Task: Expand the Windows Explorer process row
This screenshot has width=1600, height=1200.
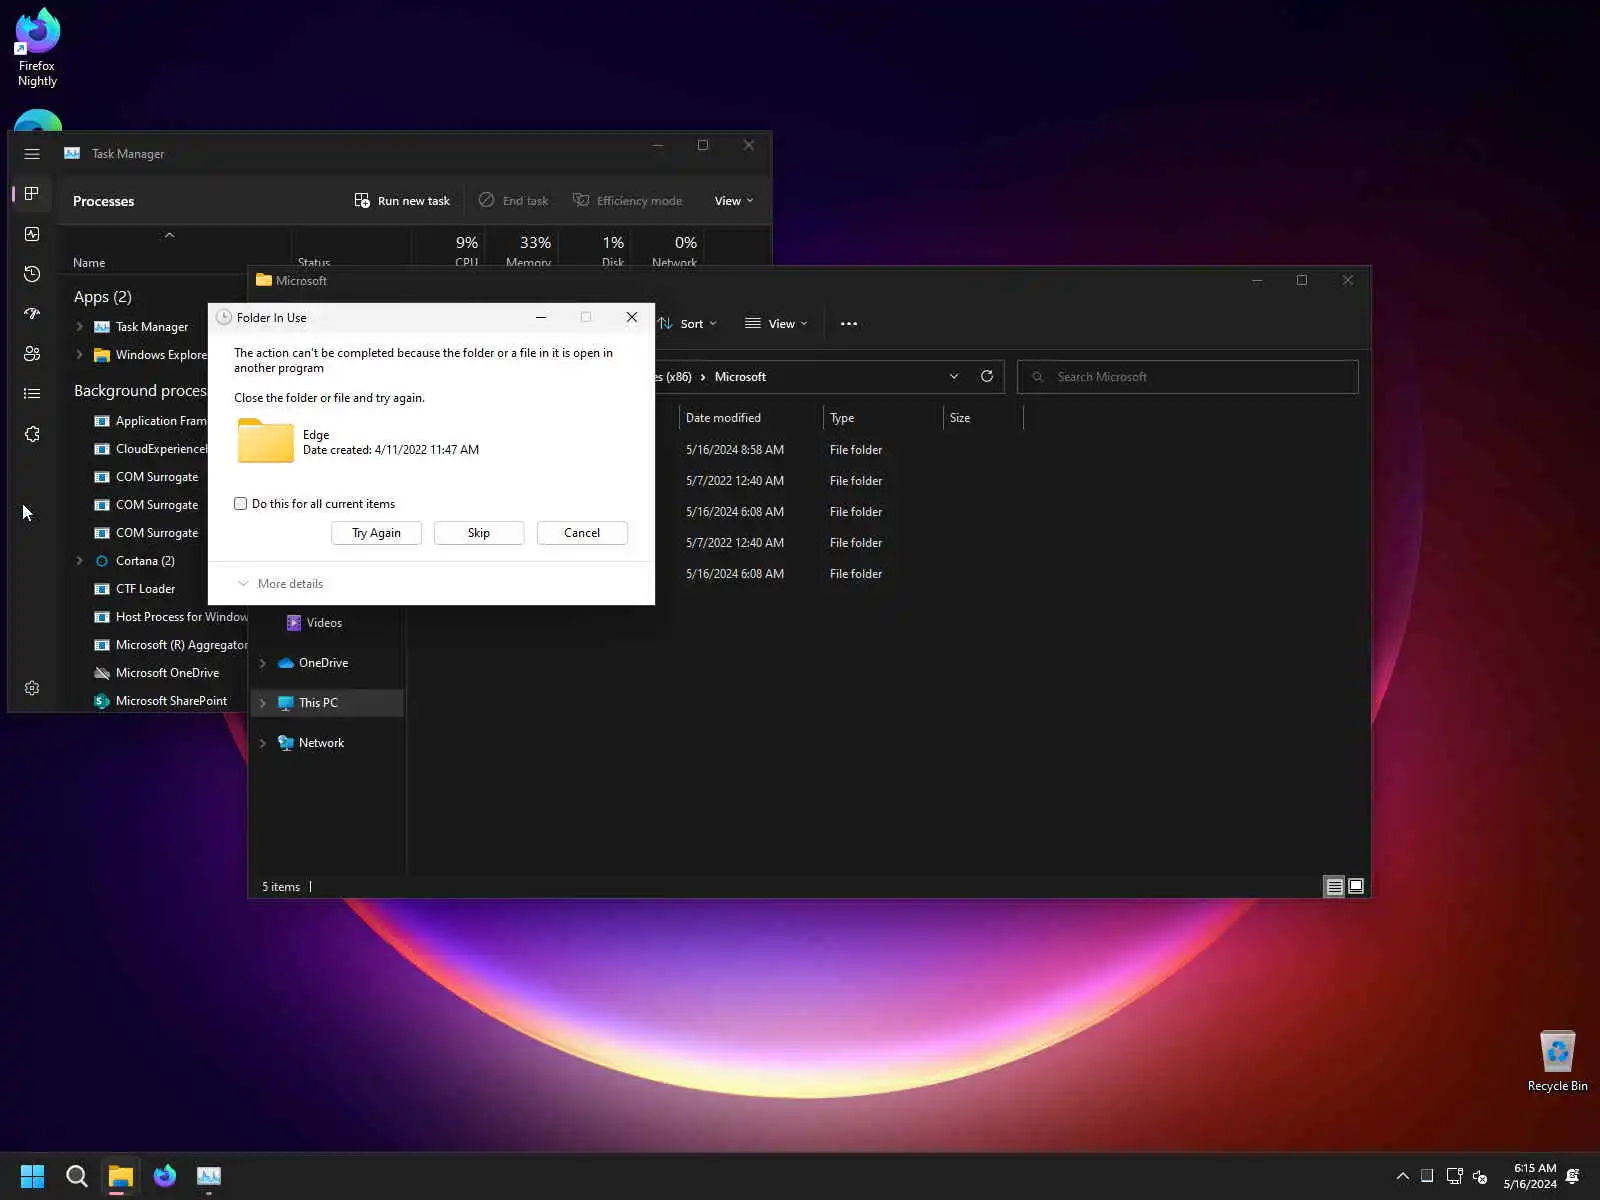Action: pos(79,355)
